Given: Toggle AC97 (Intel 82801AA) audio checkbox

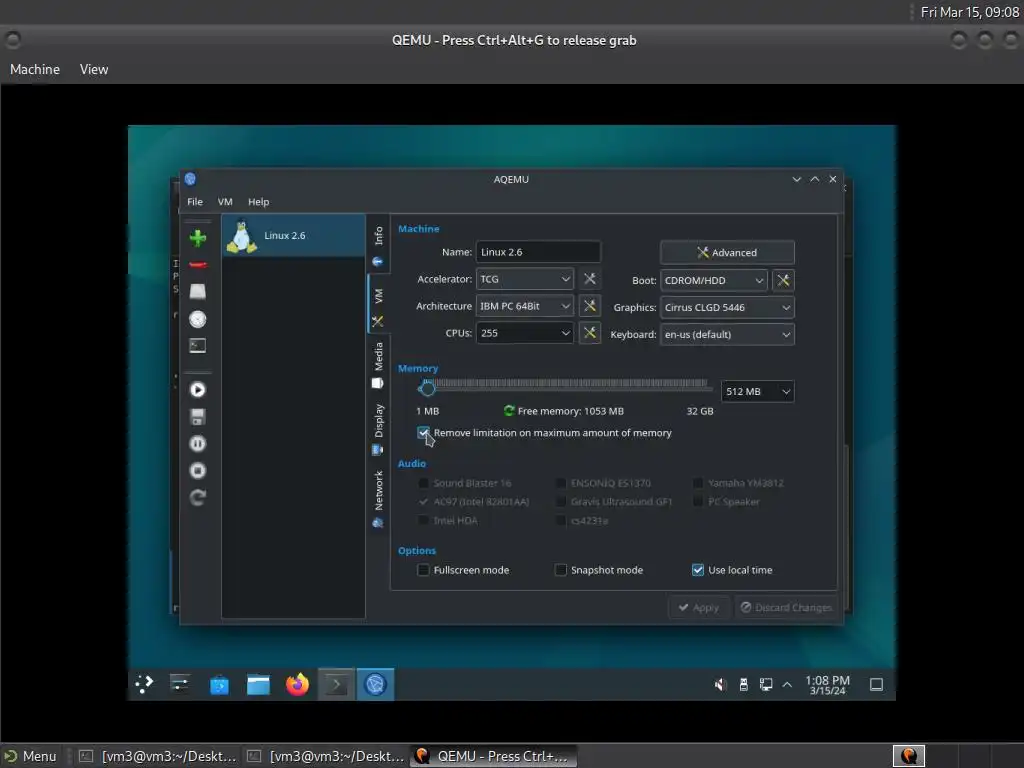Looking at the screenshot, I should [423, 502].
